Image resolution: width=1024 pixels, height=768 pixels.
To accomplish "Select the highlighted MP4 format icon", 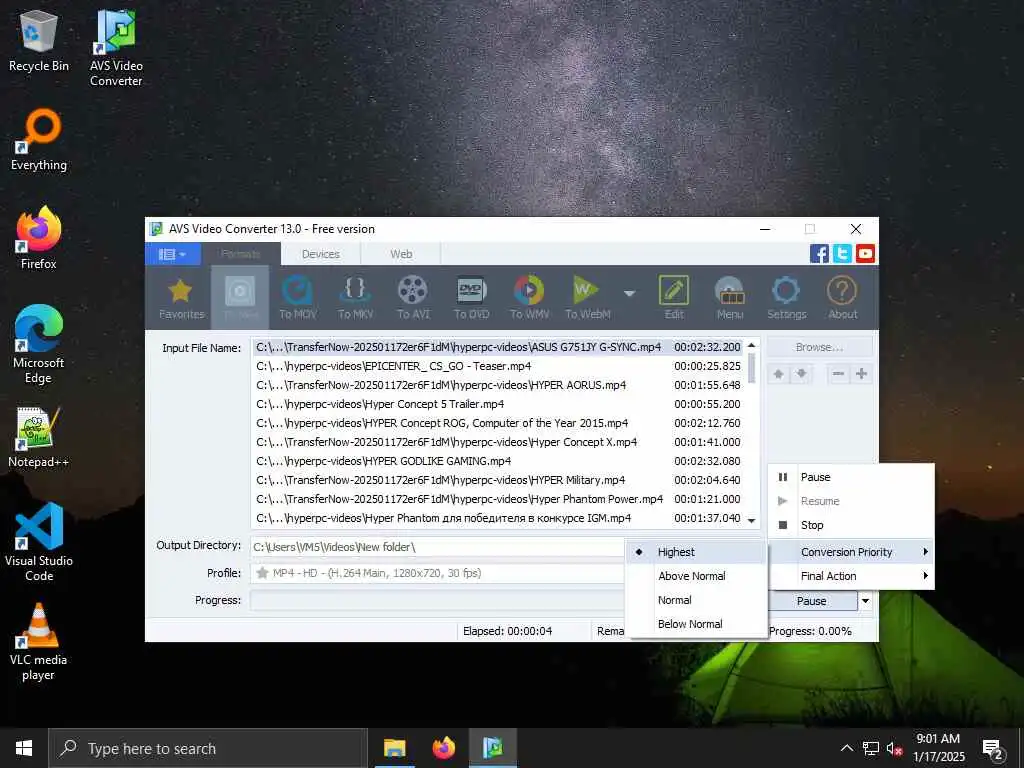I will click(240, 298).
